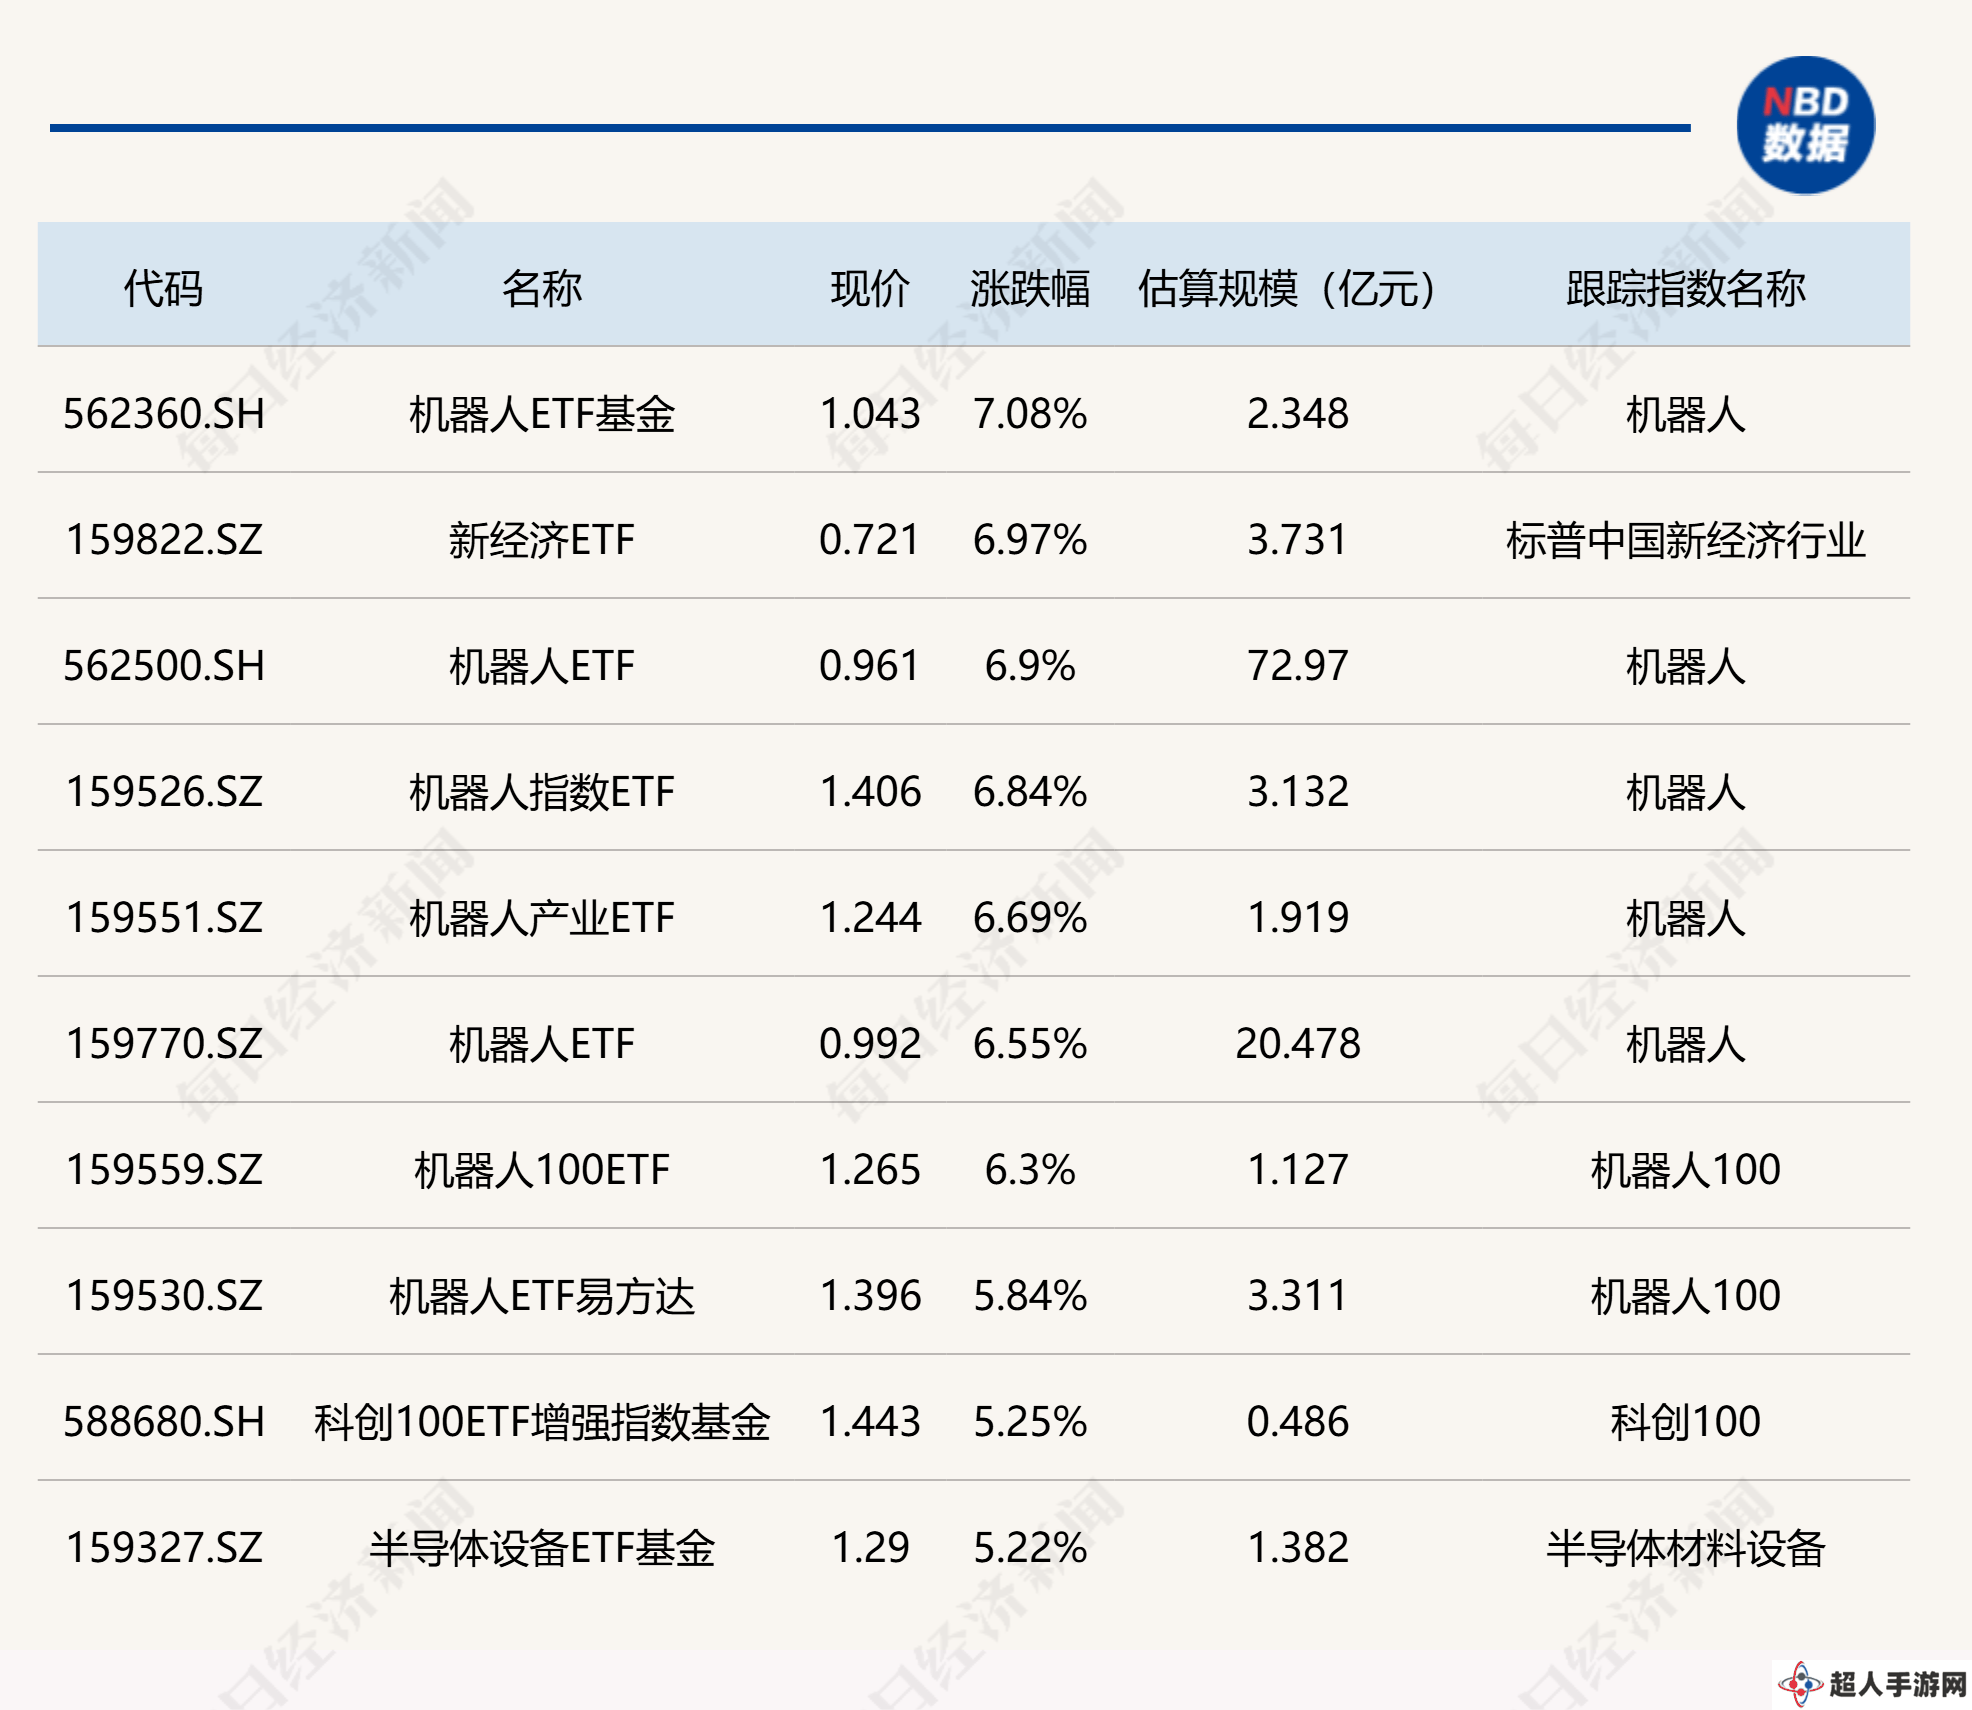This screenshot has height=1710, width=1972.
Task: Click the change value 6.69%
Action: 1030,918
